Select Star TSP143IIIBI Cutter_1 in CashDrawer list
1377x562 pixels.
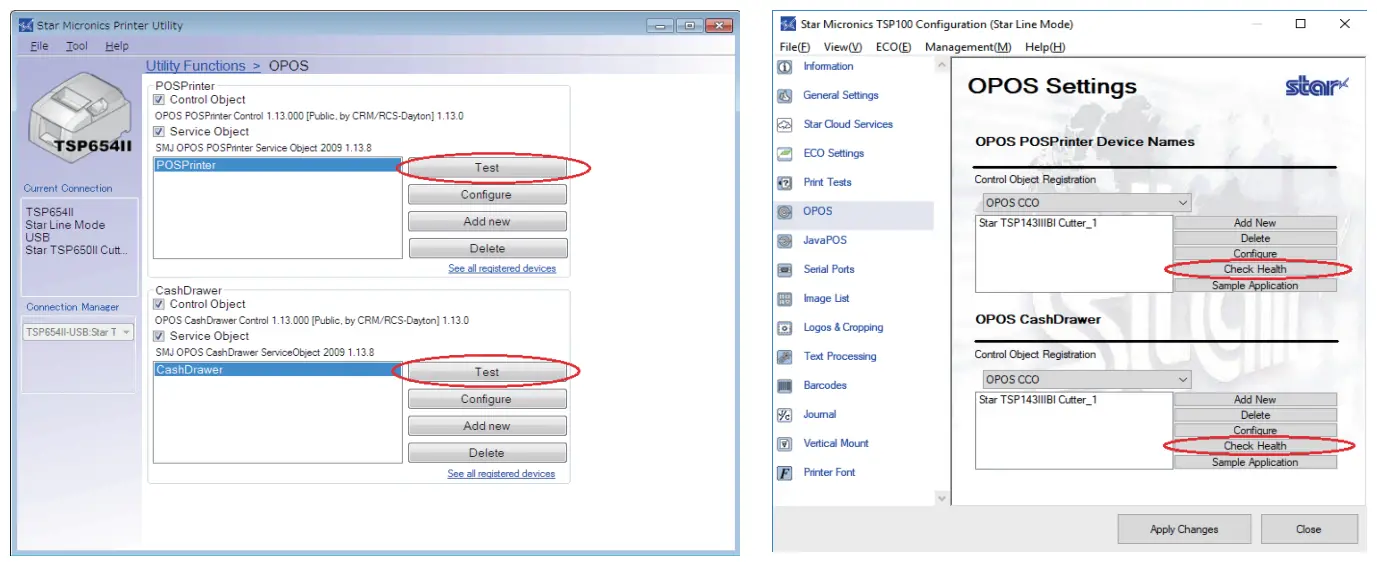point(1037,400)
